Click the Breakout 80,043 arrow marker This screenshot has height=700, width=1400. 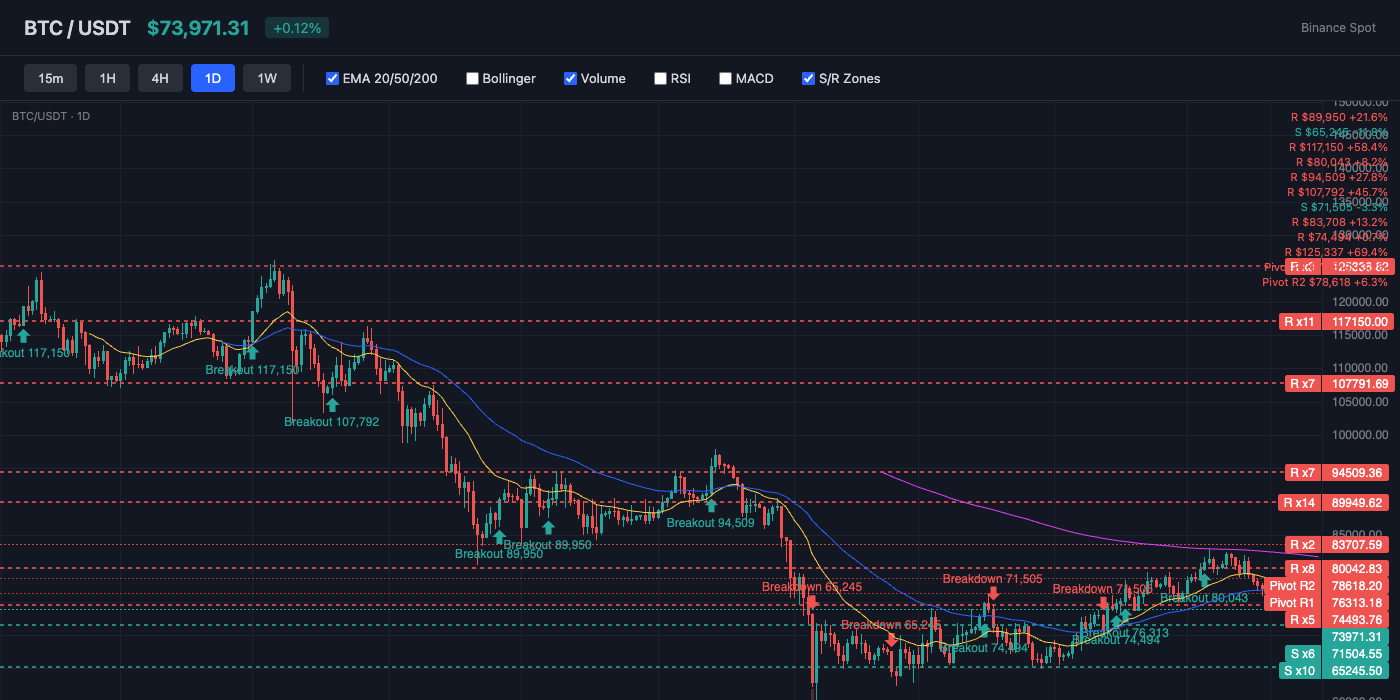(1205, 580)
